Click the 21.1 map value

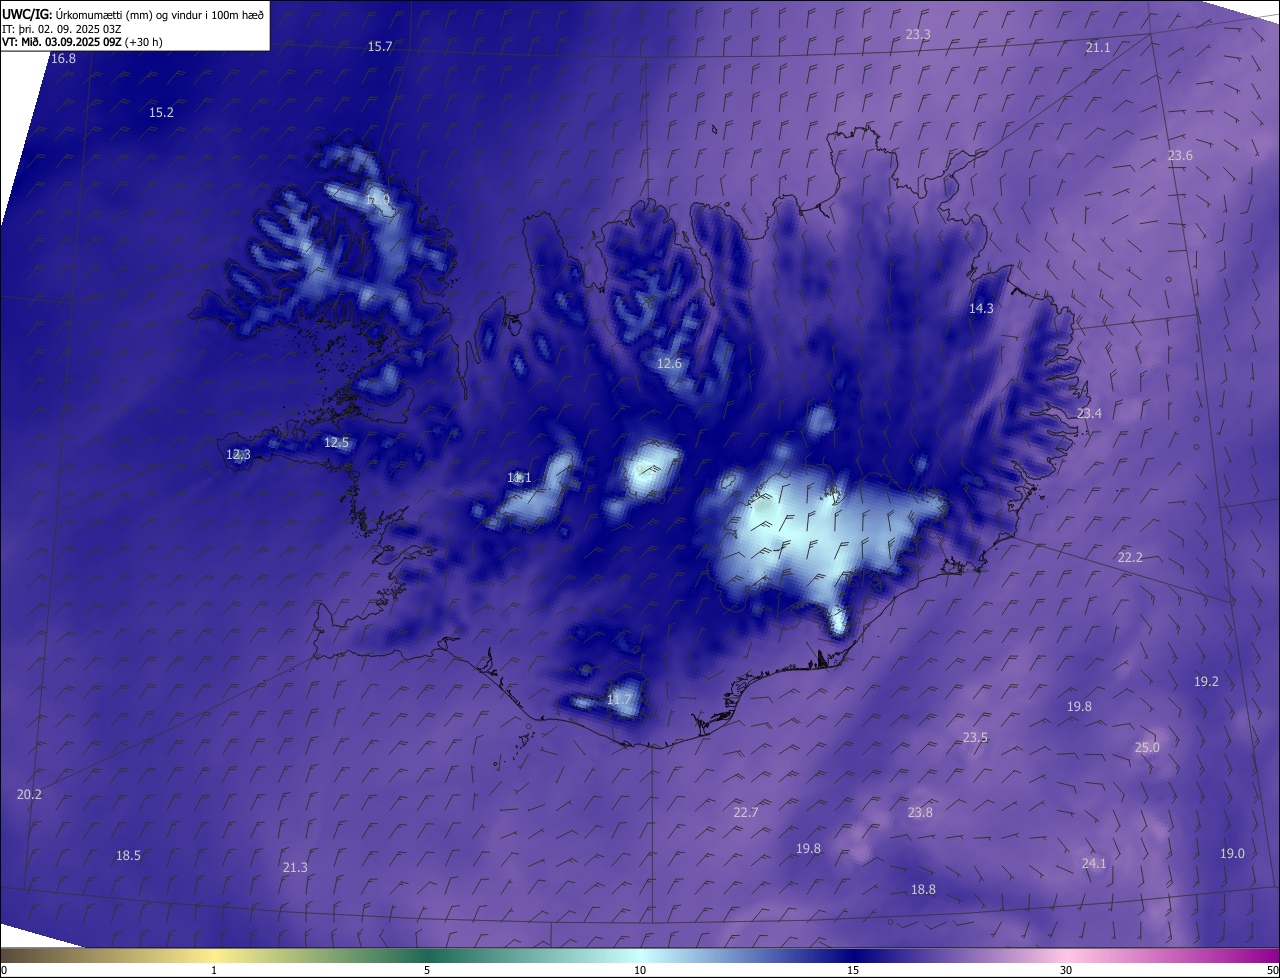coord(1098,48)
